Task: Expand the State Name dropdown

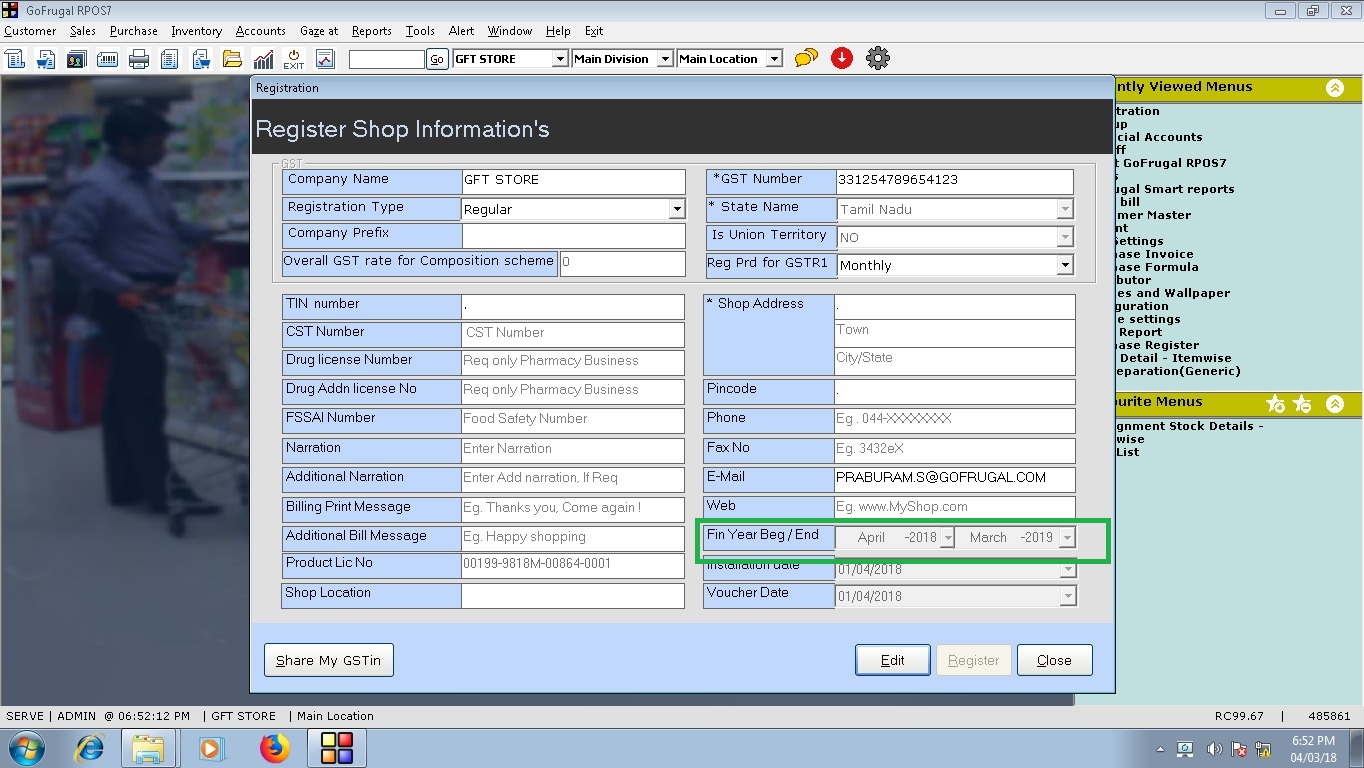Action: [x=1065, y=210]
